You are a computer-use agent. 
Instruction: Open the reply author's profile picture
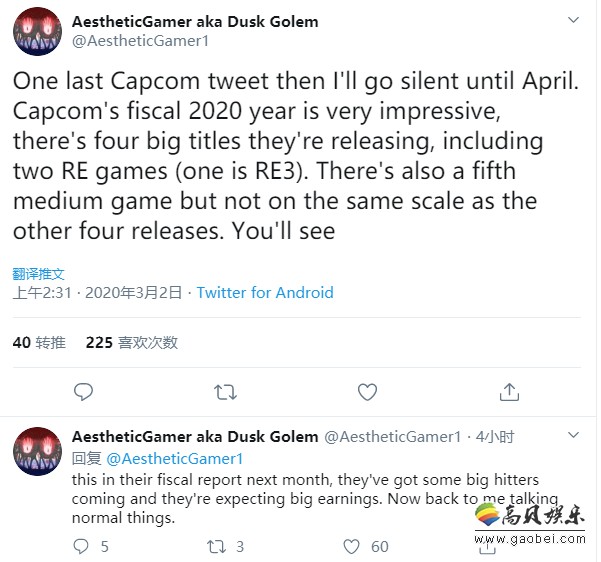[38, 450]
